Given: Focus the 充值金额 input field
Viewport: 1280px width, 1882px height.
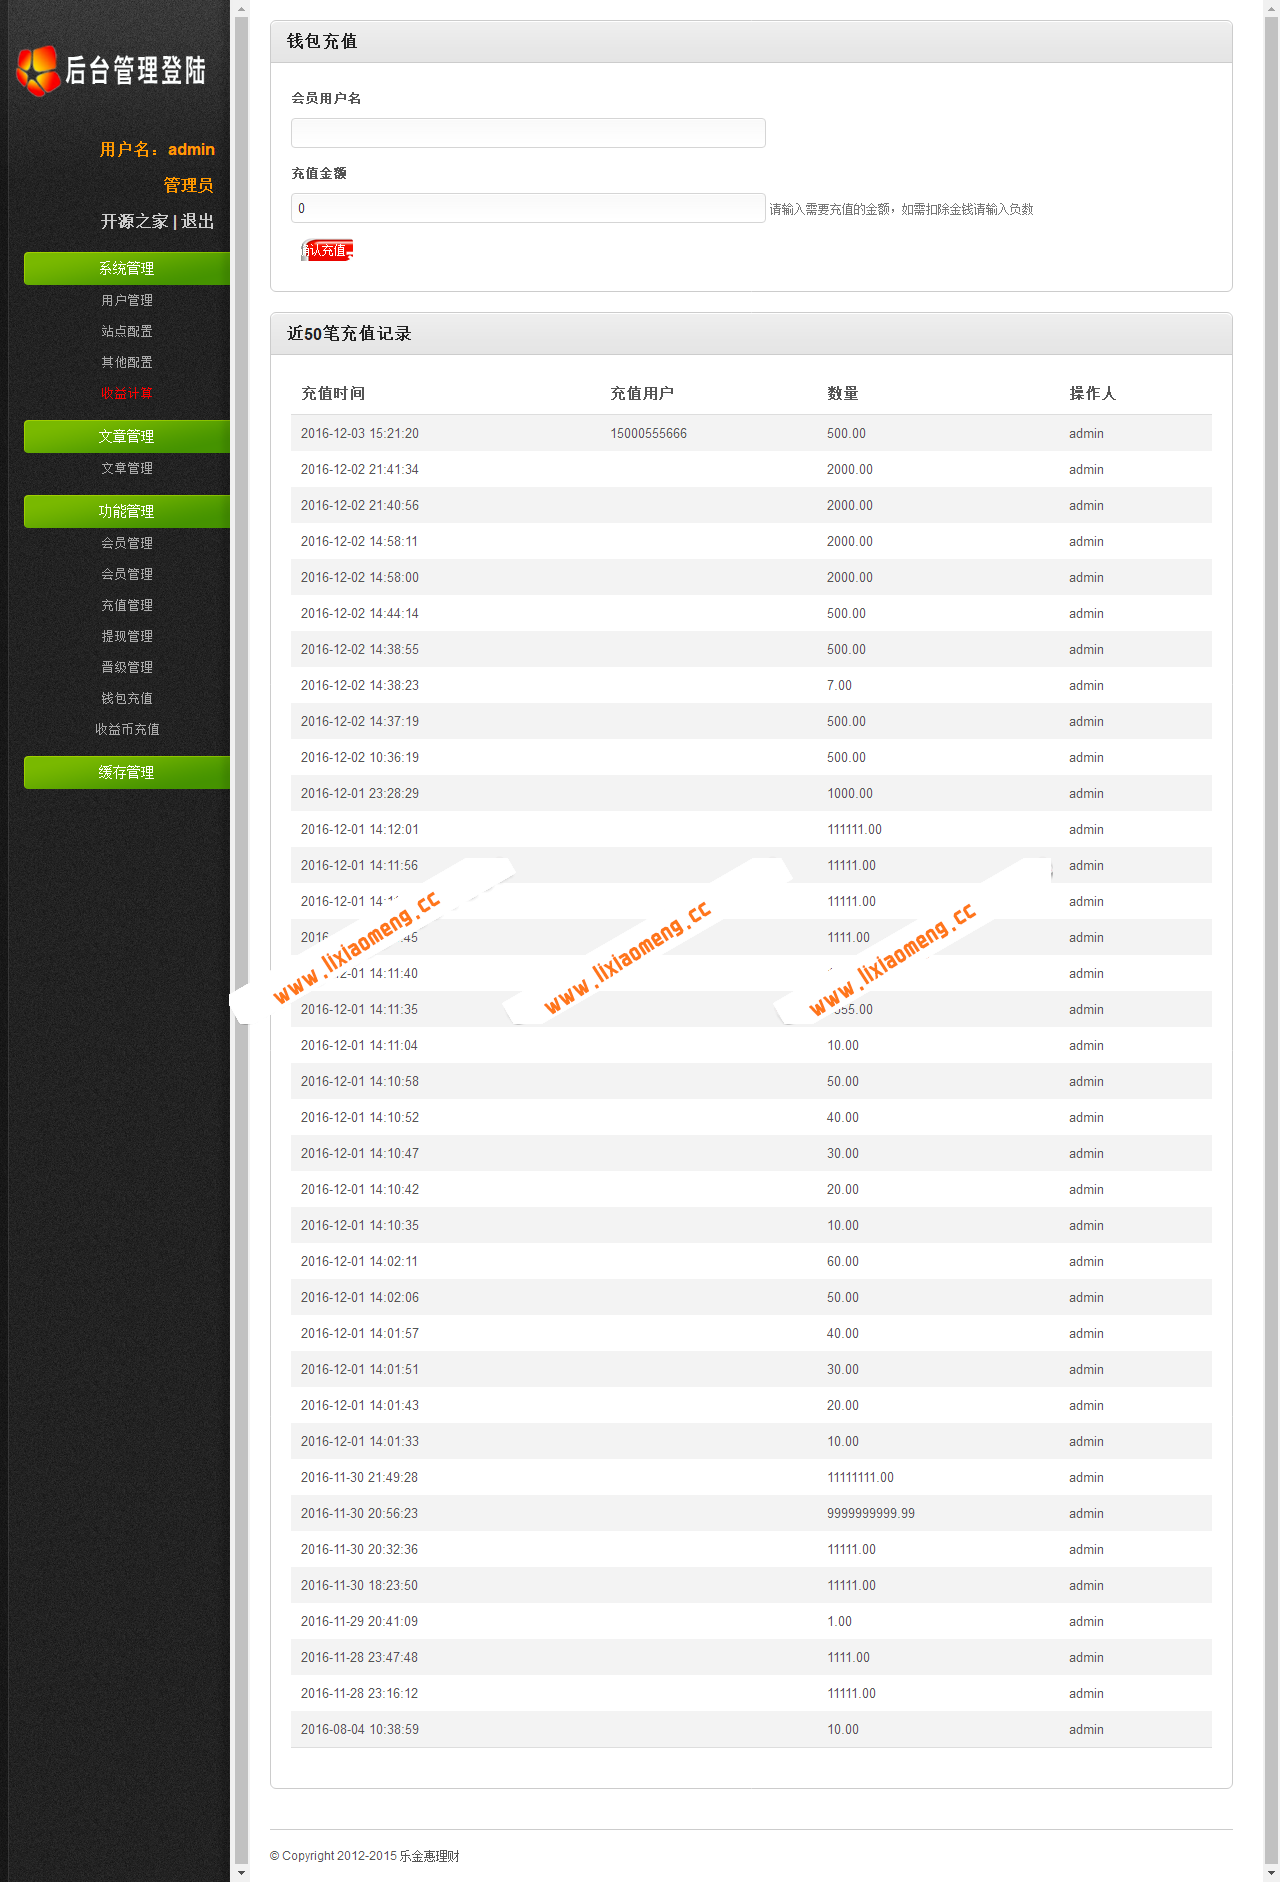Looking at the screenshot, I should click(528, 208).
